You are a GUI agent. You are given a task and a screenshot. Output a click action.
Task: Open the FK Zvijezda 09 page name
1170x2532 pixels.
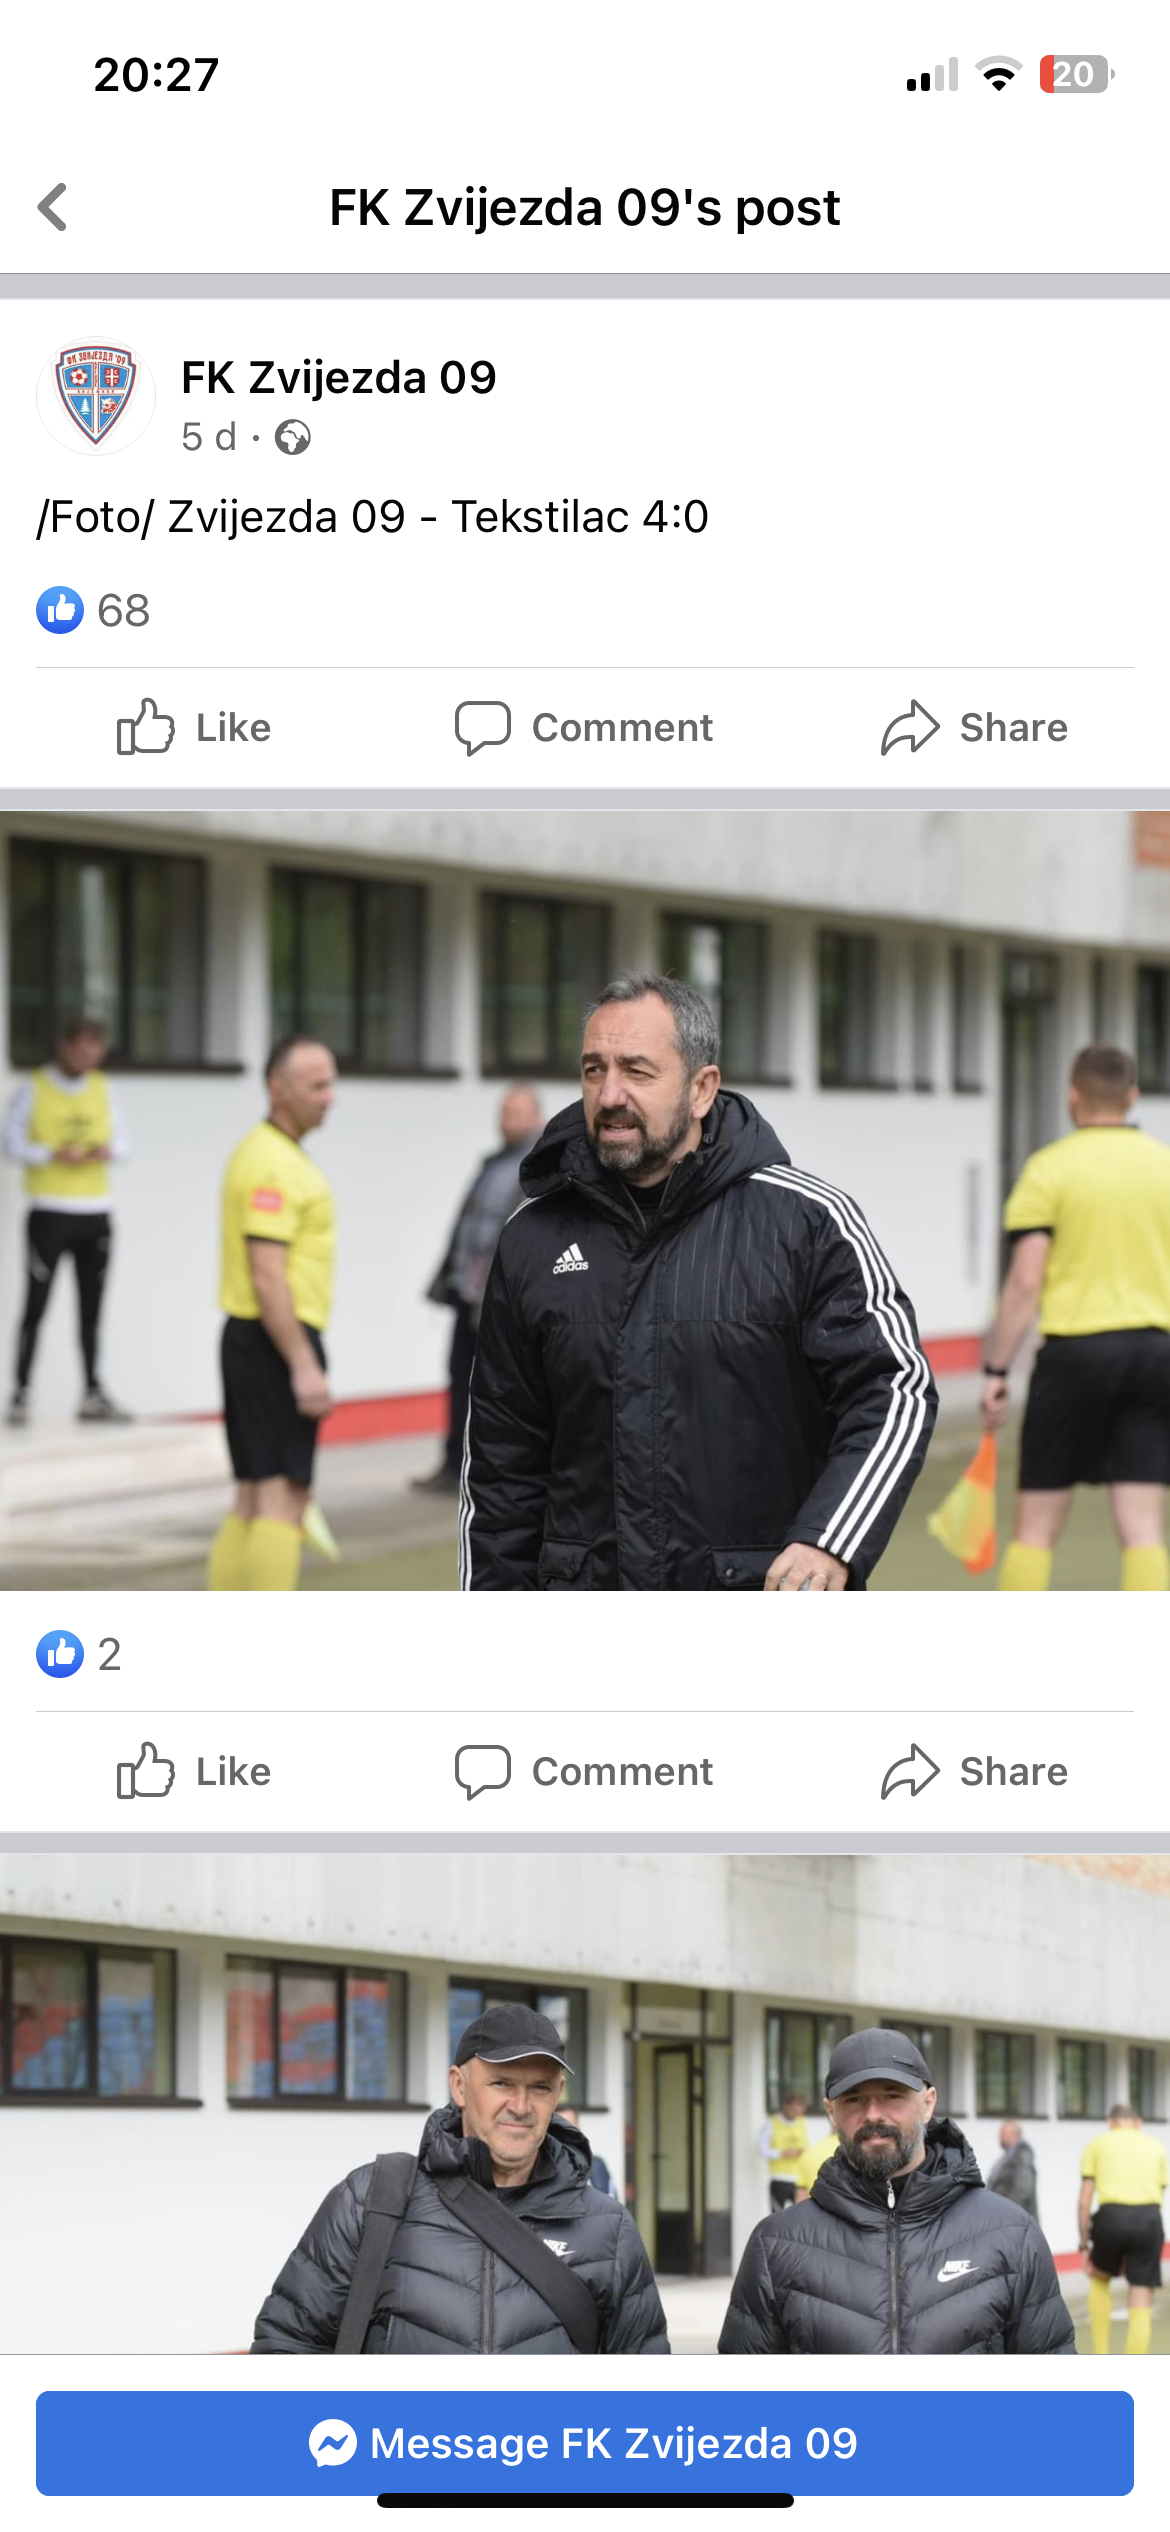pyautogui.click(x=339, y=378)
